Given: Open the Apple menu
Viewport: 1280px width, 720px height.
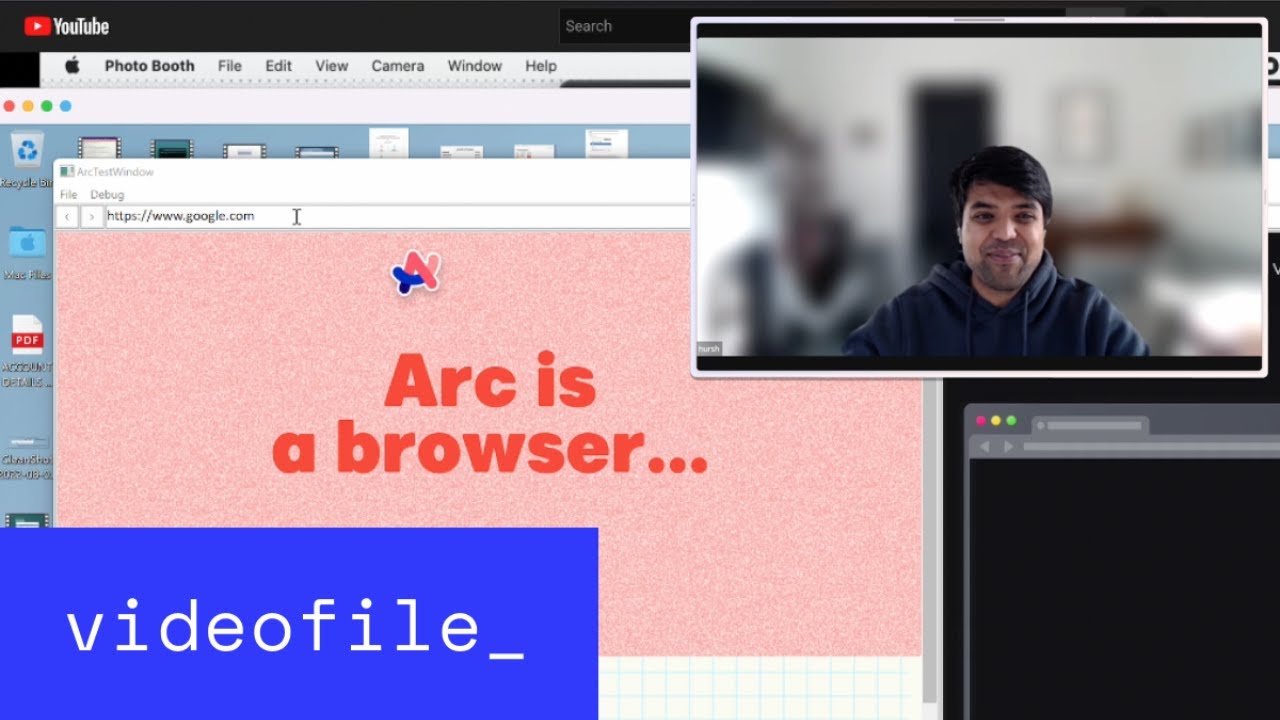Looking at the screenshot, I should click(x=72, y=66).
